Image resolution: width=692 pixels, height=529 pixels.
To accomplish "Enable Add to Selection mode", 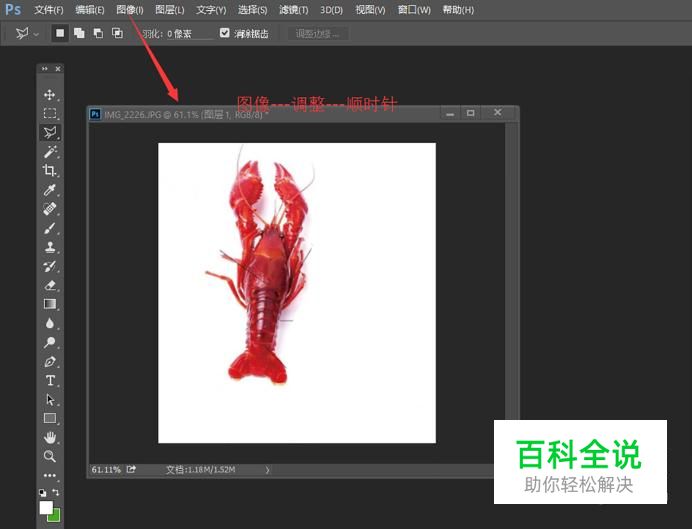I will pyautogui.click(x=79, y=33).
